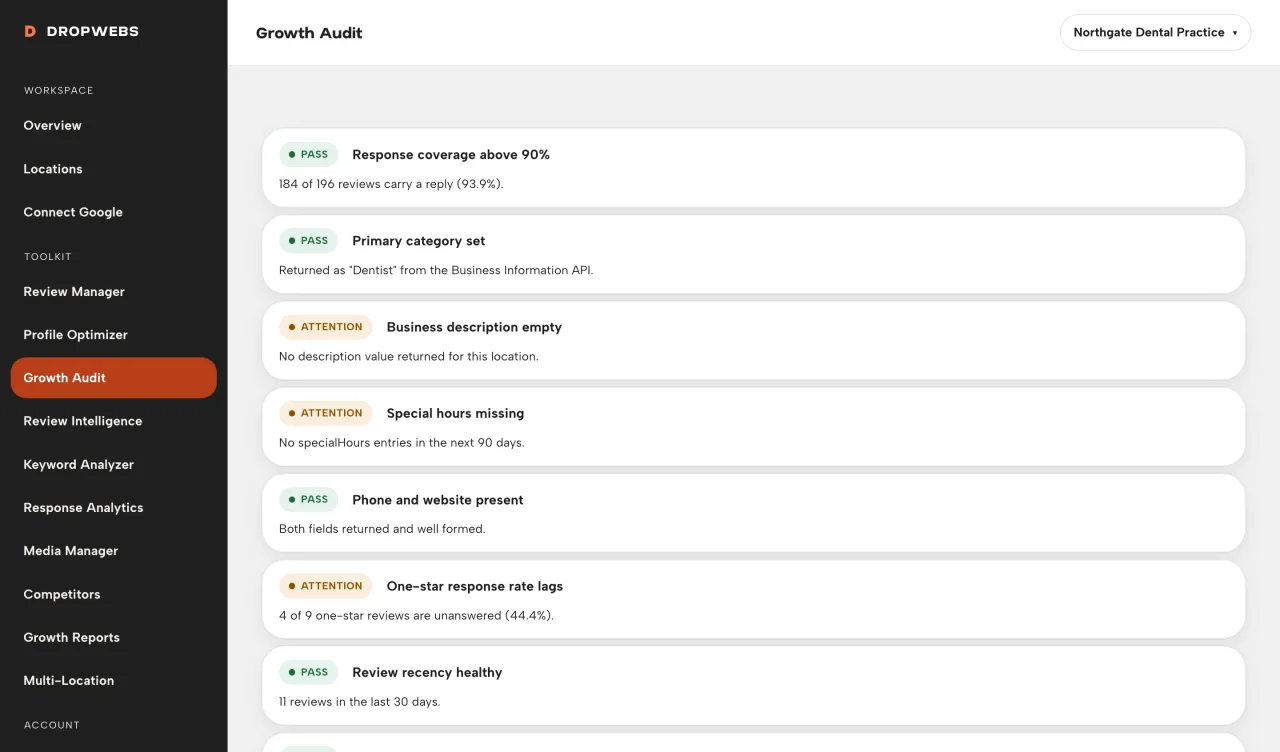This screenshot has width=1280, height=752.
Task: Click the PASS badge on Primary category set
Action: click(x=308, y=241)
